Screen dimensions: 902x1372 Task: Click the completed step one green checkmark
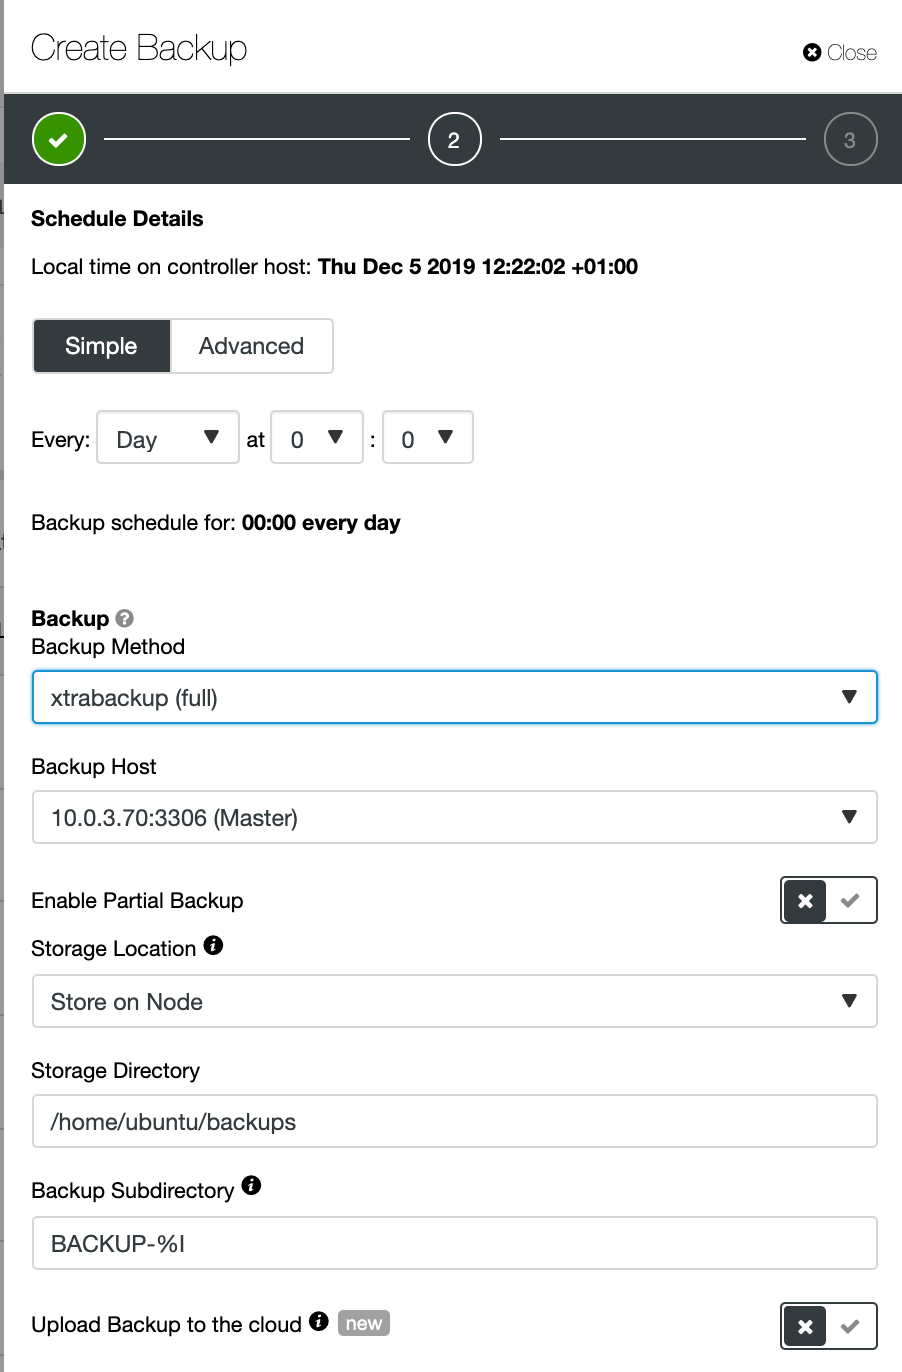[59, 139]
